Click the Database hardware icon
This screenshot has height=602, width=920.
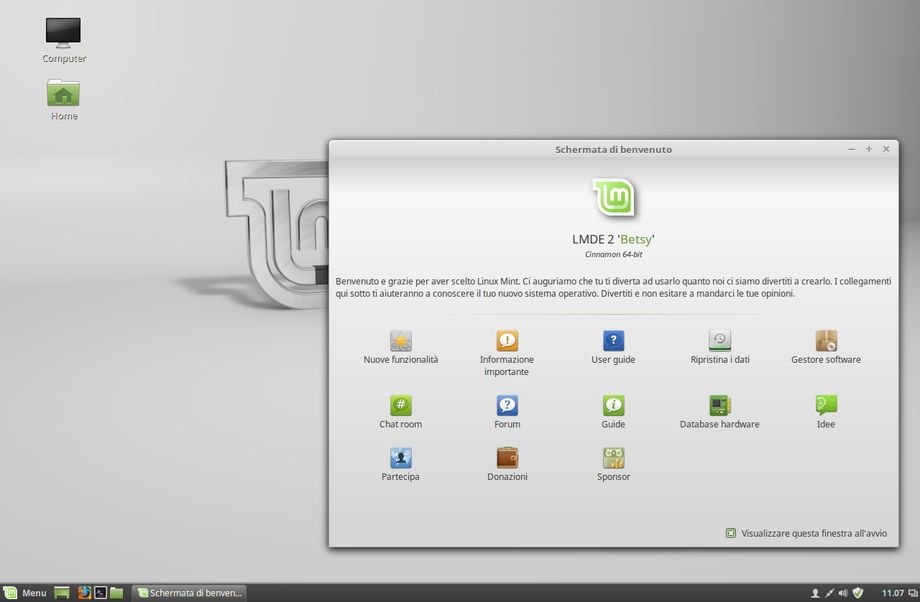pos(720,406)
